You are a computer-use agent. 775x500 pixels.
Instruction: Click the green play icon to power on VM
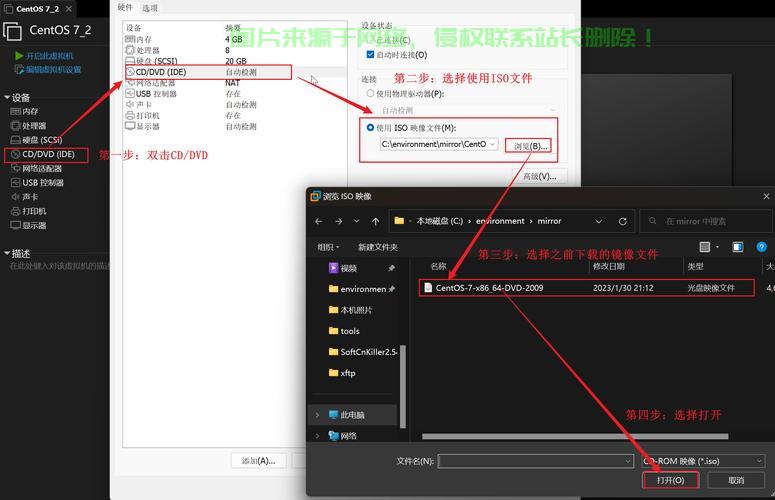(x=19, y=56)
